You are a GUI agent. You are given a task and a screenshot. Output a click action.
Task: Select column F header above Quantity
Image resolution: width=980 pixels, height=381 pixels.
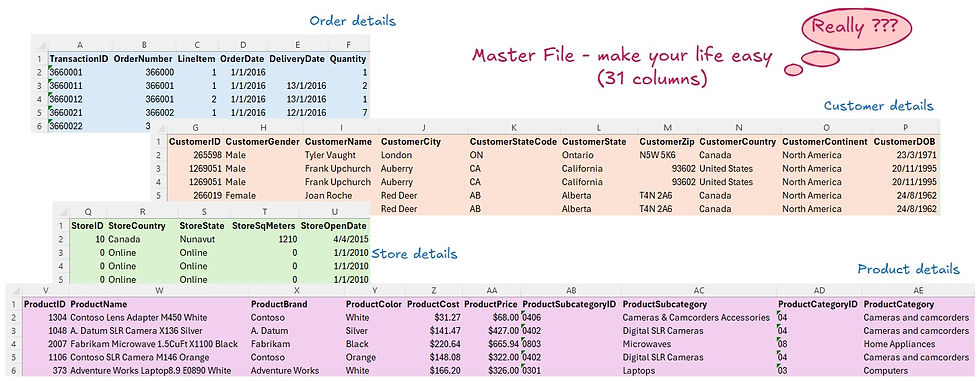tap(348, 44)
